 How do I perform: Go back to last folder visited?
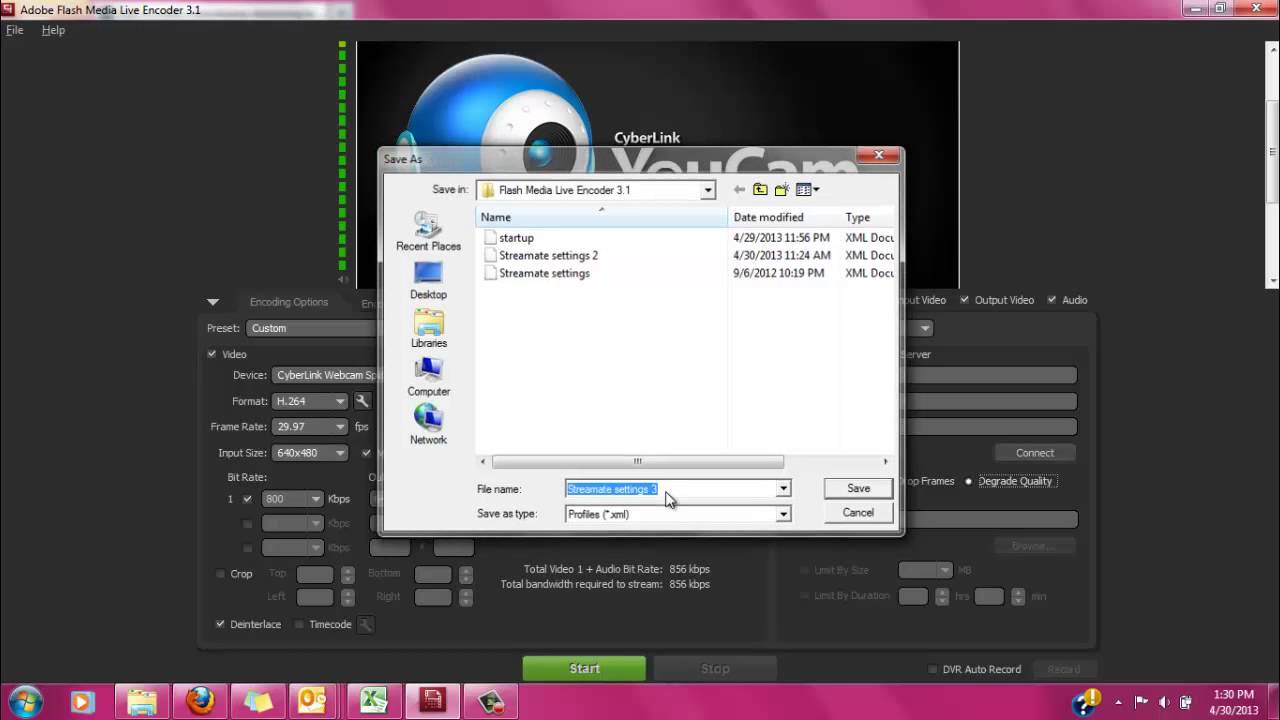(x=739, y=190)
